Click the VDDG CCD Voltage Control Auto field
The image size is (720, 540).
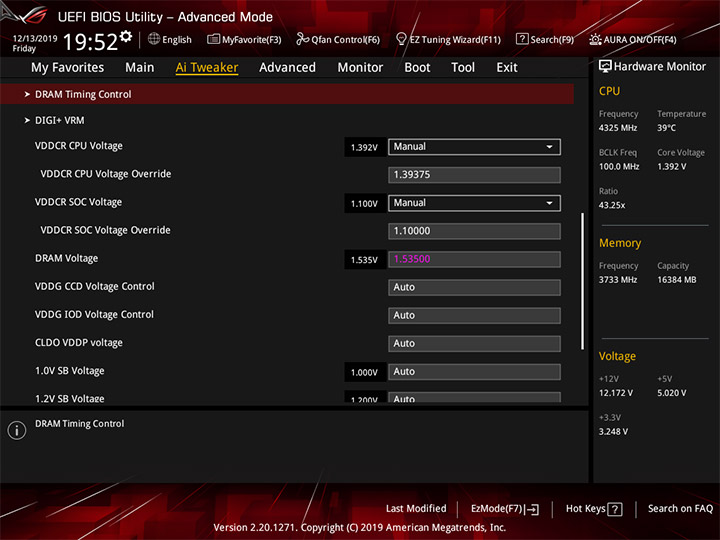[474, 287]
